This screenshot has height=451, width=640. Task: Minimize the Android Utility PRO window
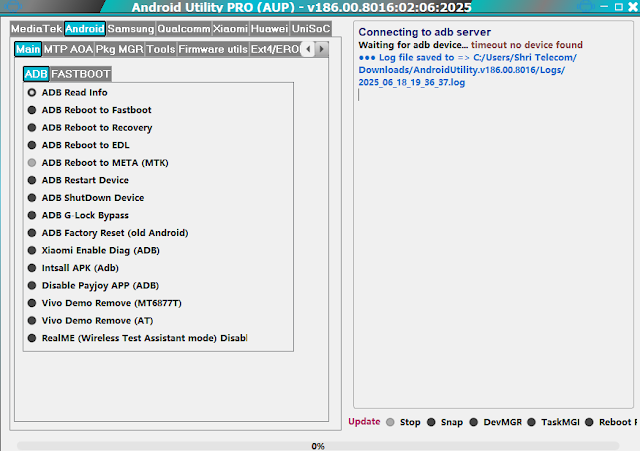tap(604, 7)
